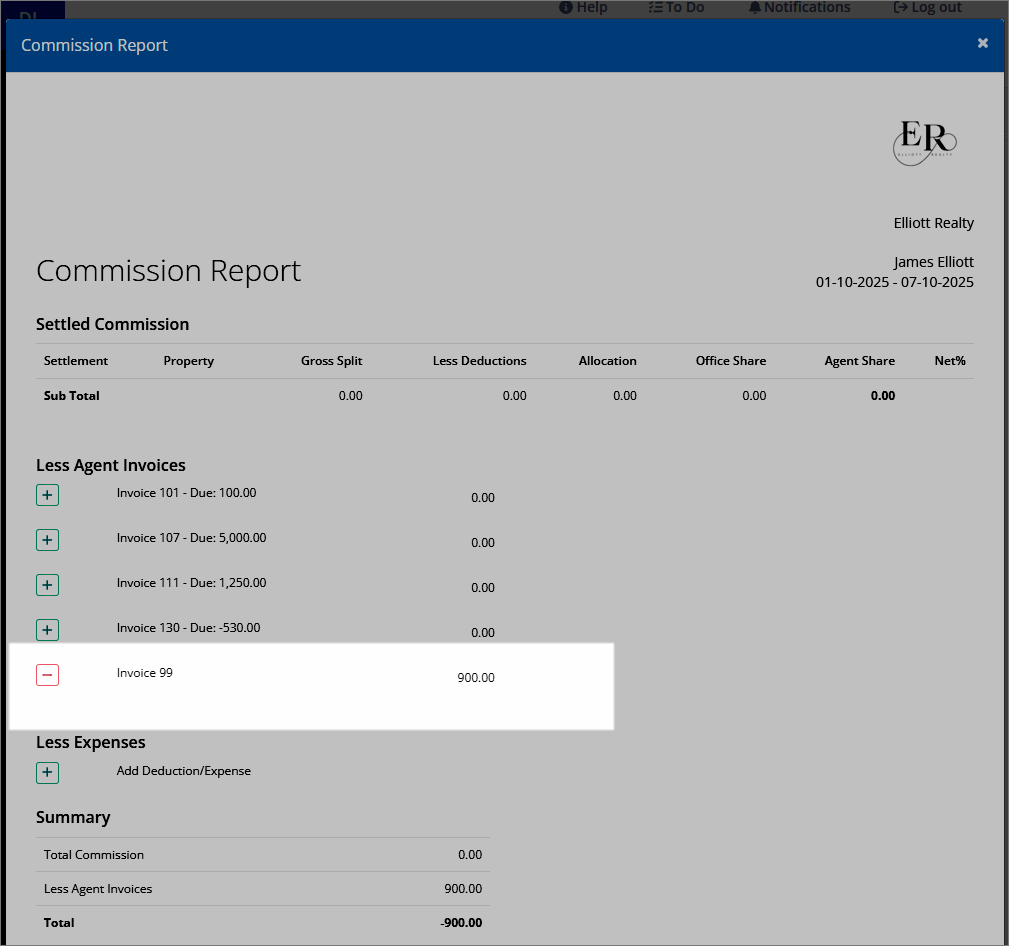Close the Commission Report dialog
Screen dimensions: 1009x946
point(983,43)
